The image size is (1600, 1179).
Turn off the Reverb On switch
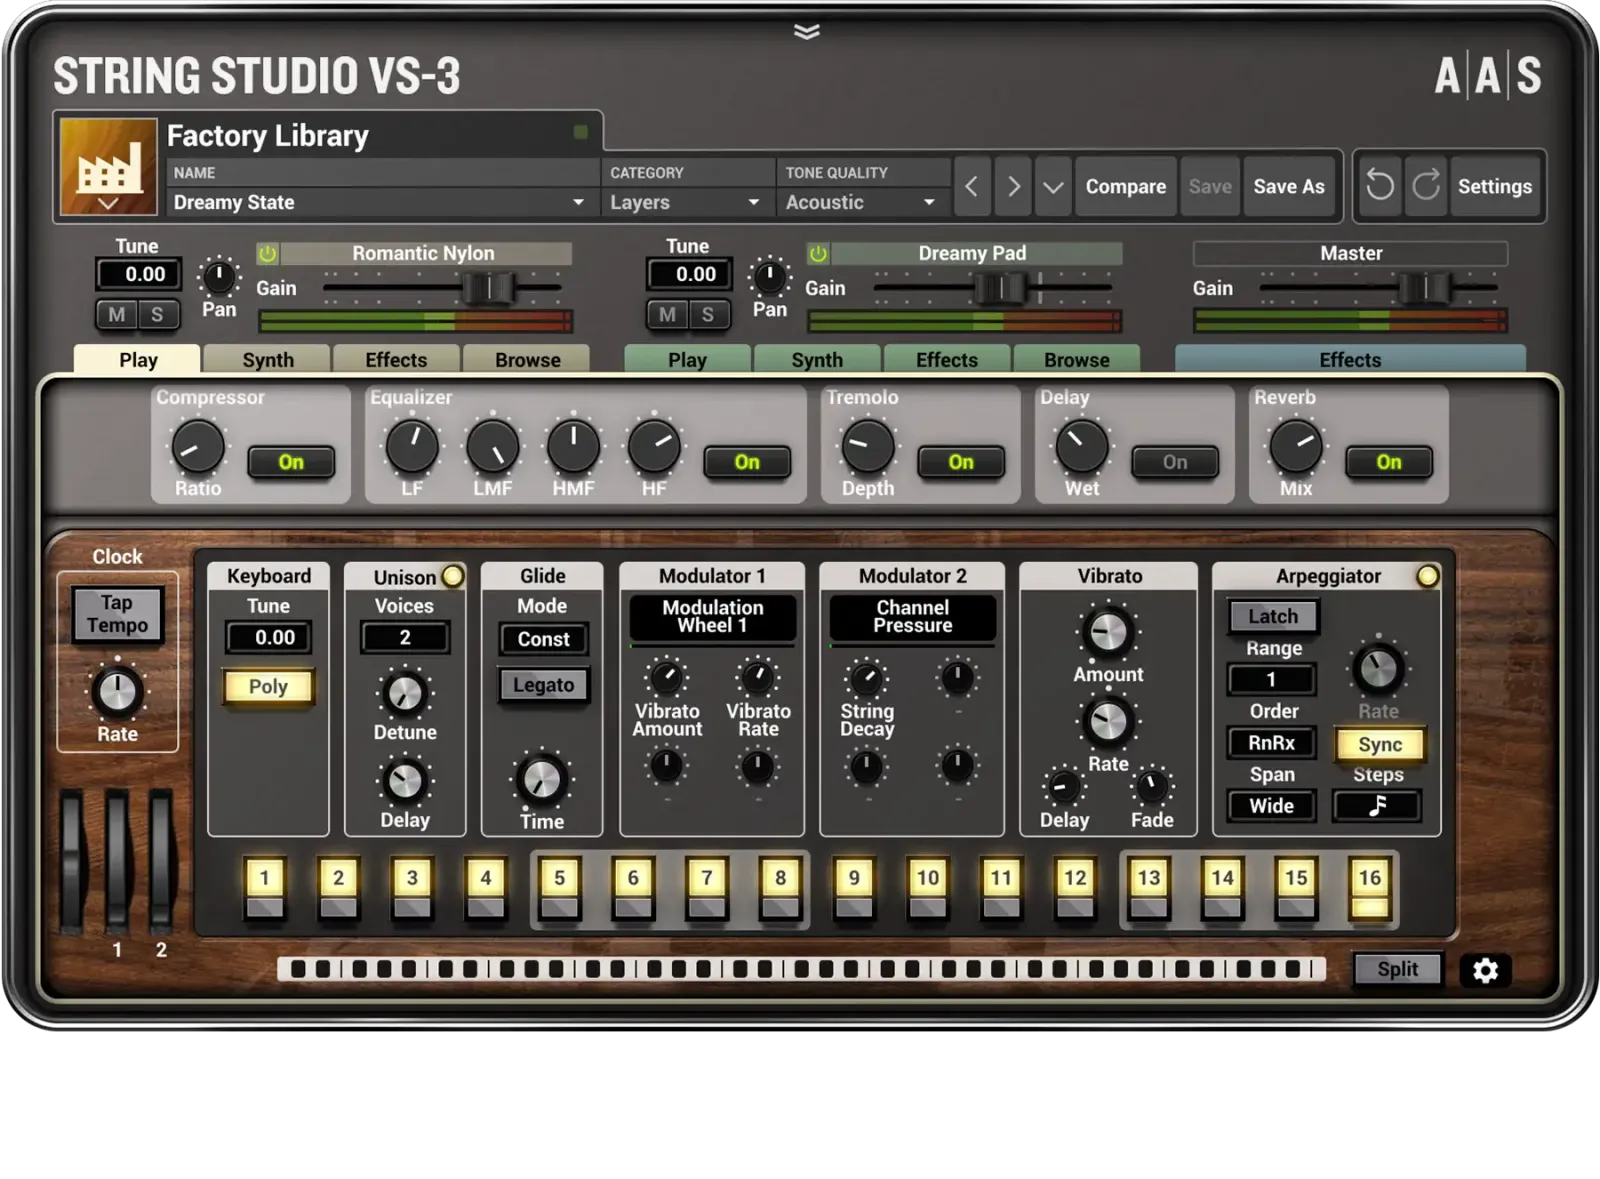click(1389, 462)
